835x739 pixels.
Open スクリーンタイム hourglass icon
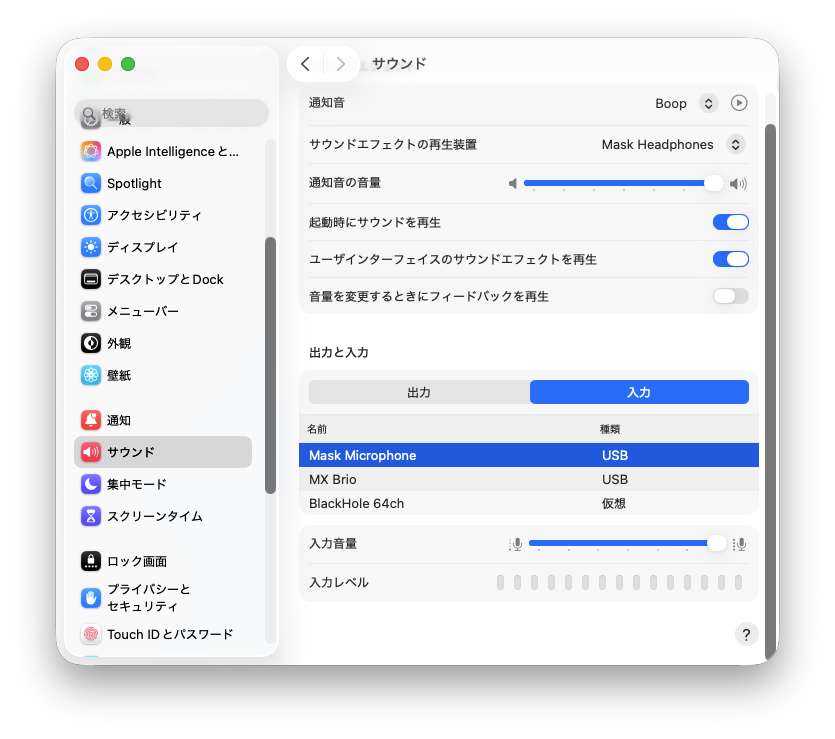click(x=91, y=516)
